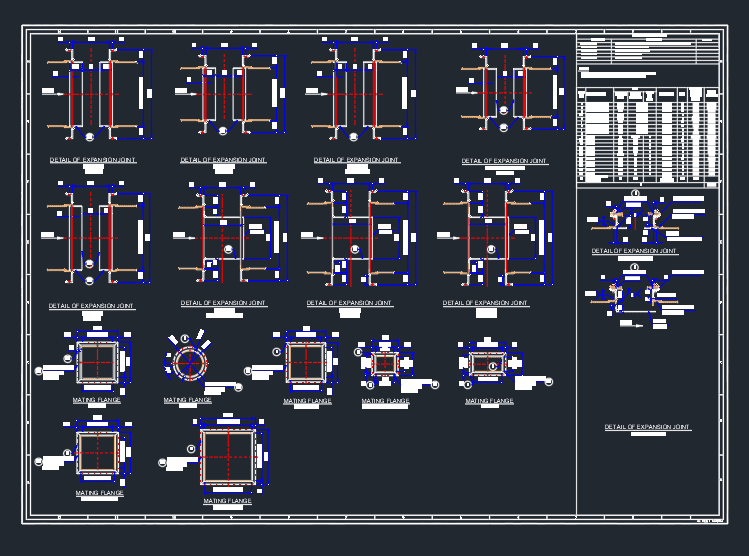
Task: Select the DETAIL OF EXPANSION JOINT title in the empty side panel
Action: tap(647, 427)
